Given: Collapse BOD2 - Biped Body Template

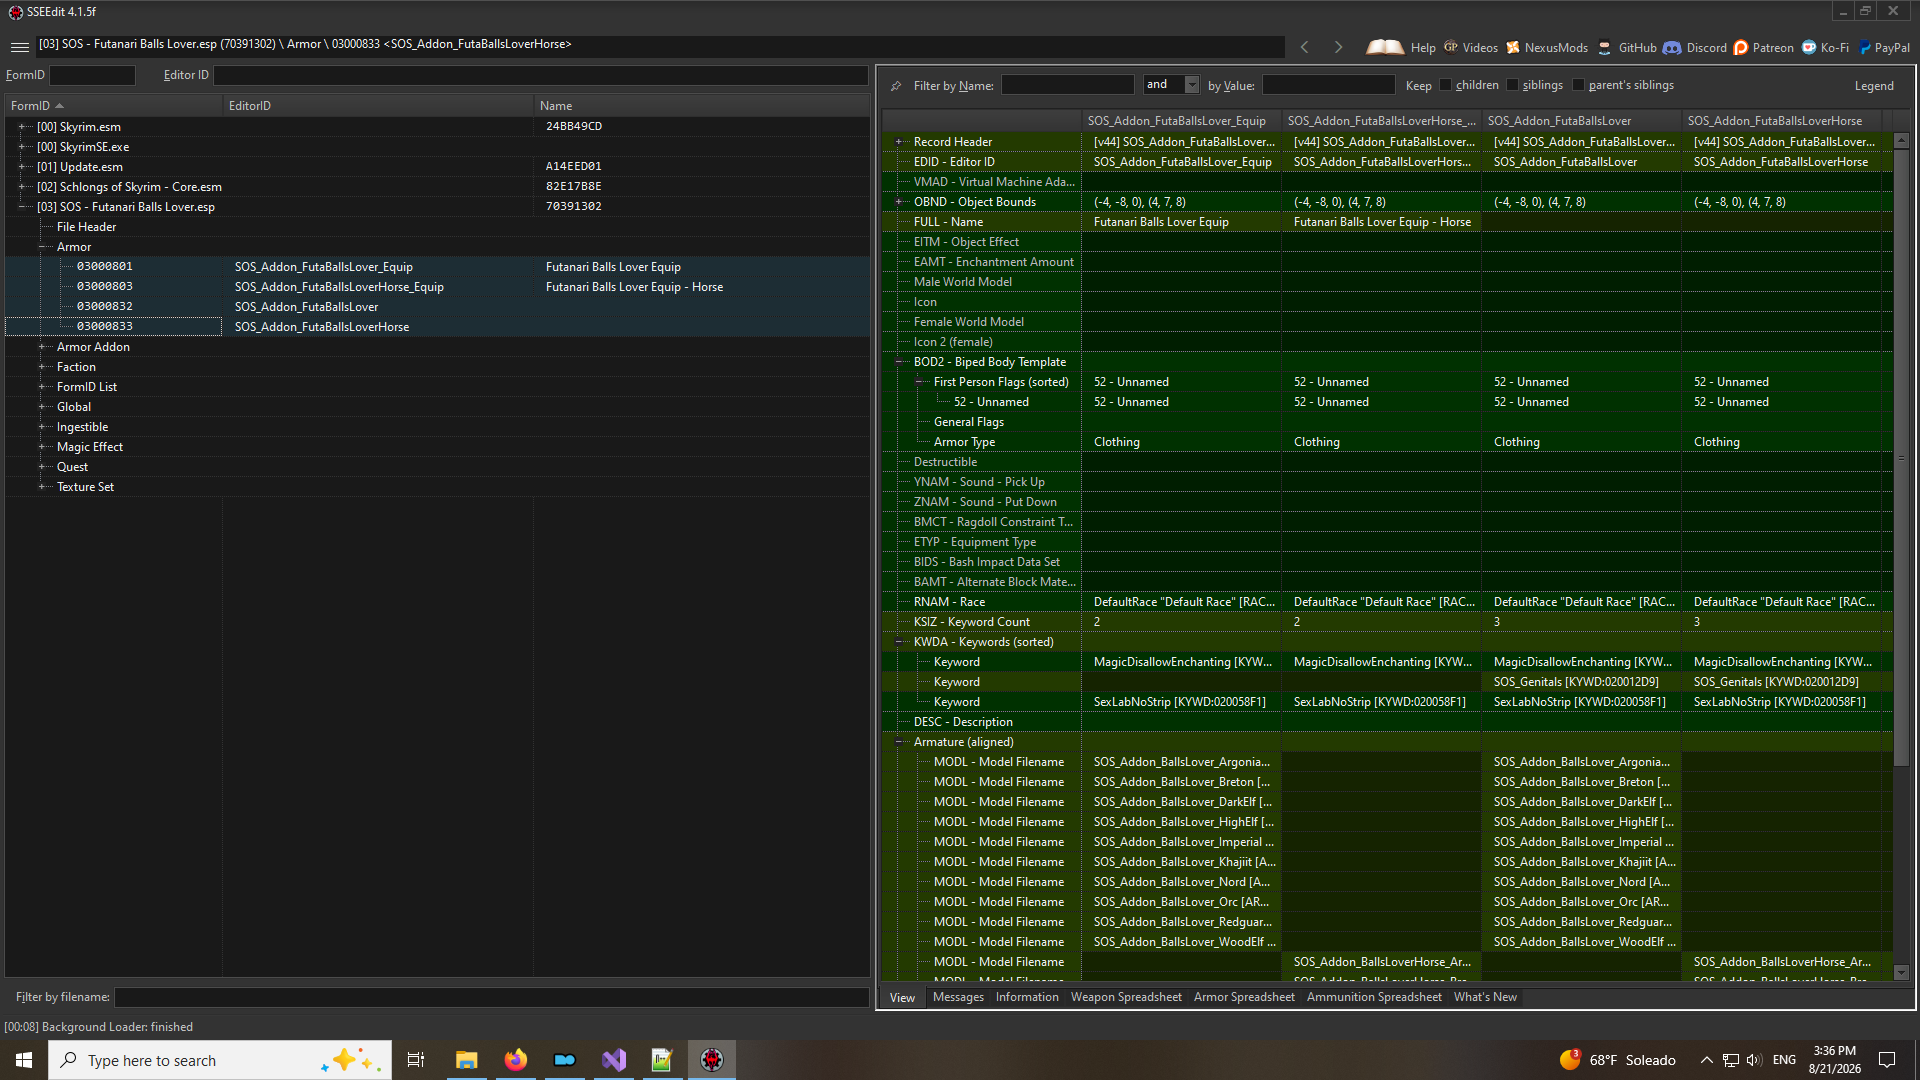Looking at the screenshot, I should (899, 362).
